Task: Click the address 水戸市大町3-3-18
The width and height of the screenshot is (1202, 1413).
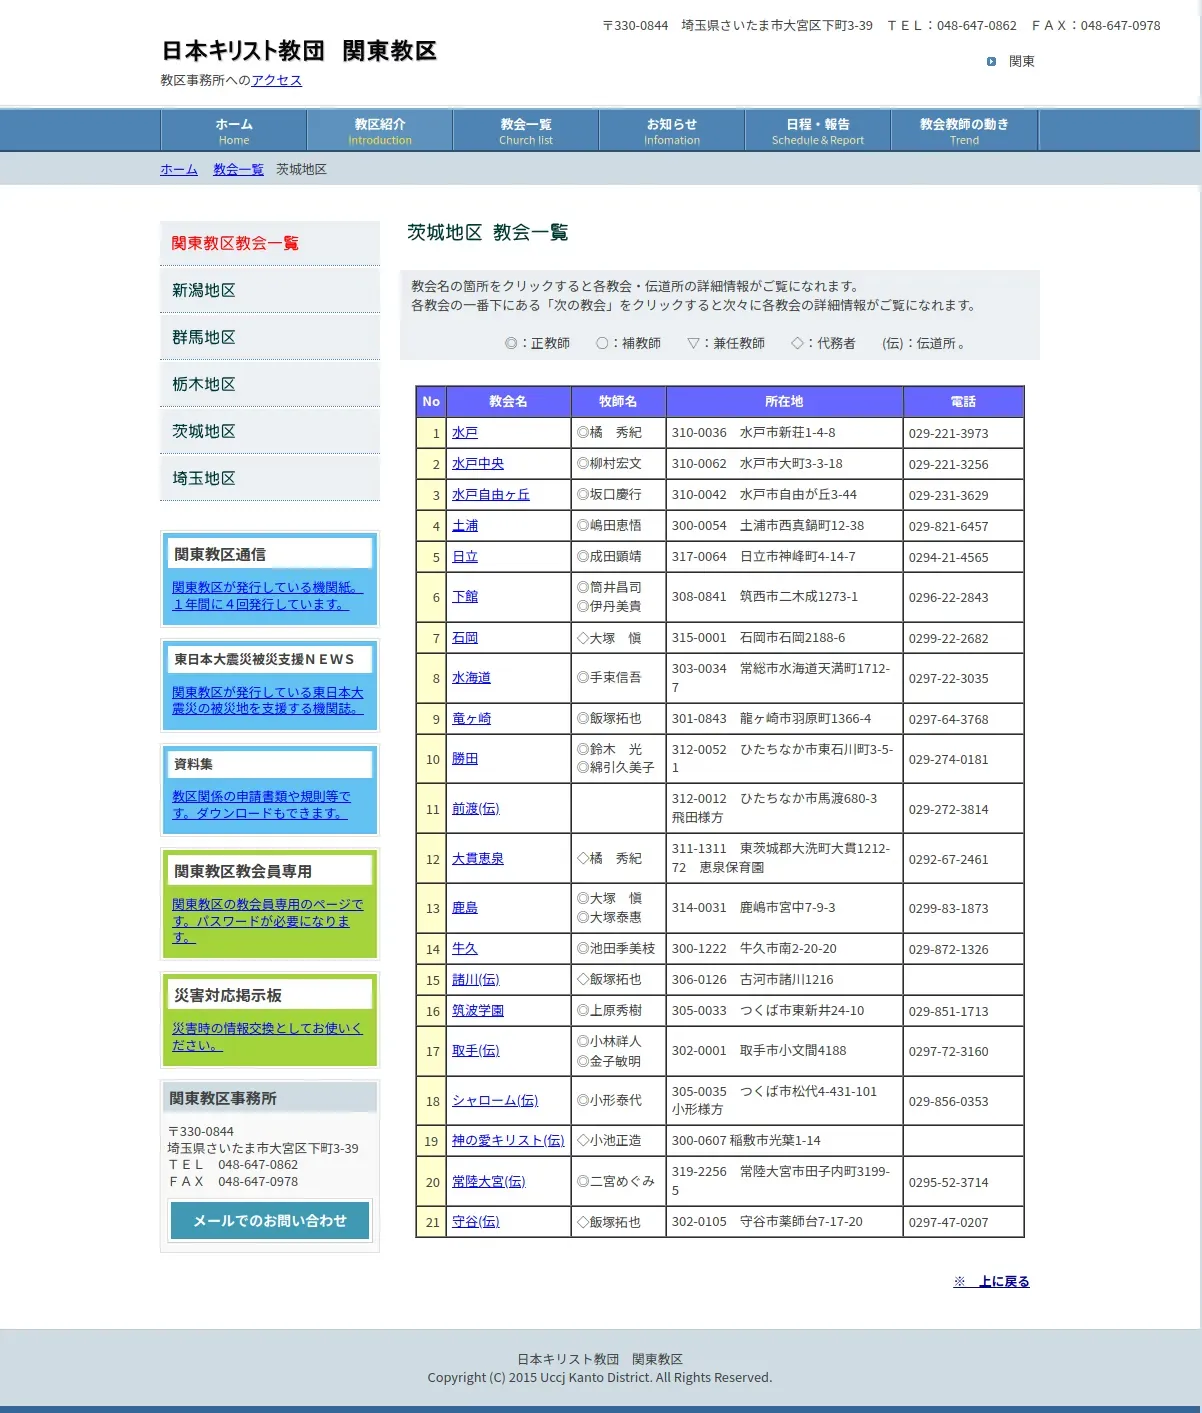Action: point(791,464)
